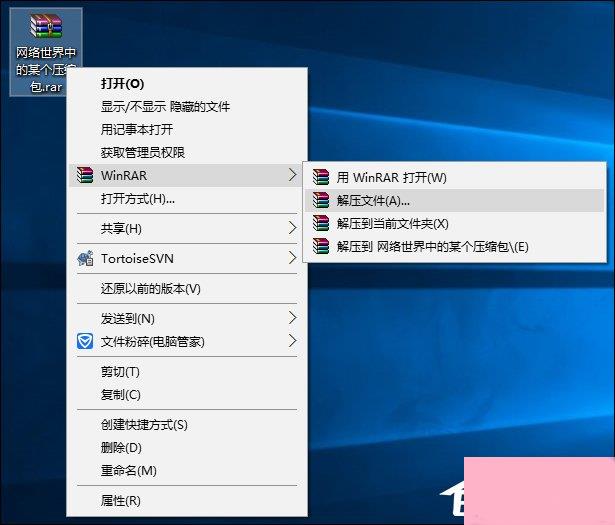Screen dimensions: 615x525
Task: Select 显示/不显示 隐藏的文件
Action: pyautogui.click(x=187, y=107)
